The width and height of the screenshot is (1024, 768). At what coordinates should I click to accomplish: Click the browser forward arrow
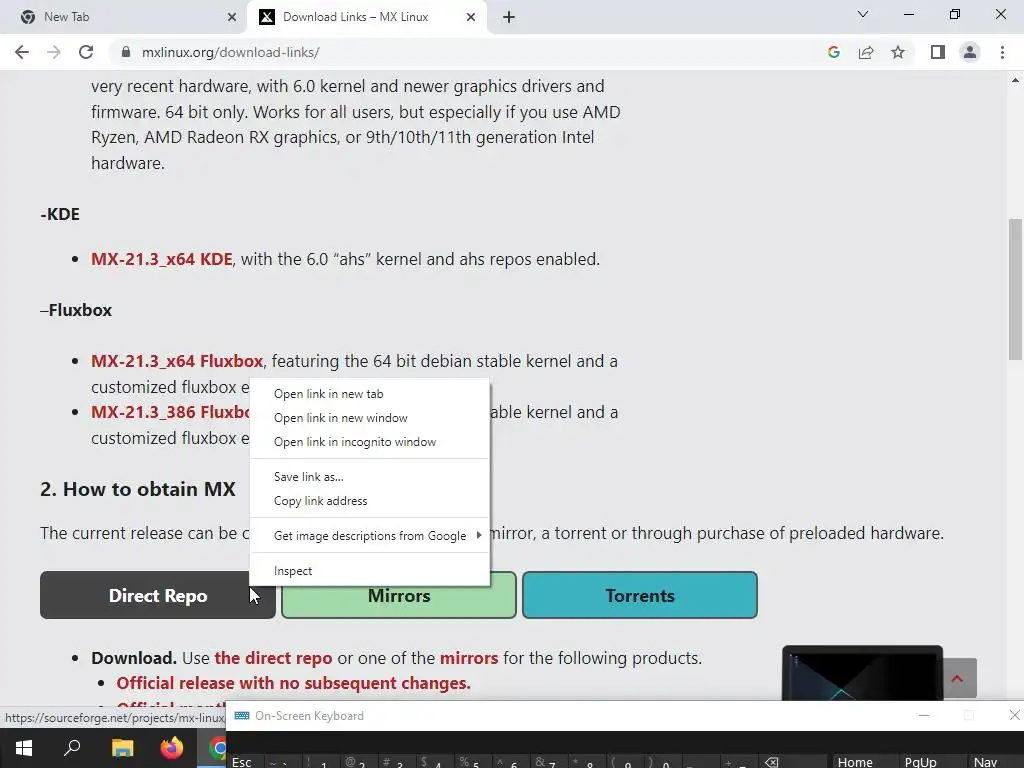coord(54,52)
